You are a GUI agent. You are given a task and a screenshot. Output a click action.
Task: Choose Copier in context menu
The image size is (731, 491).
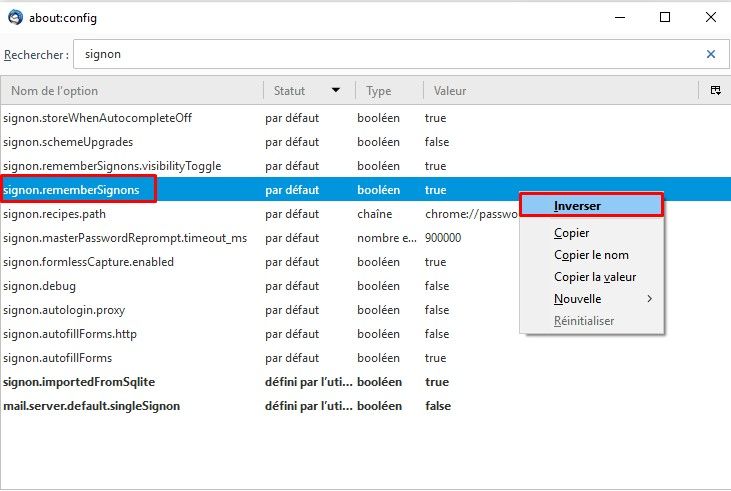tap(591, 233)
